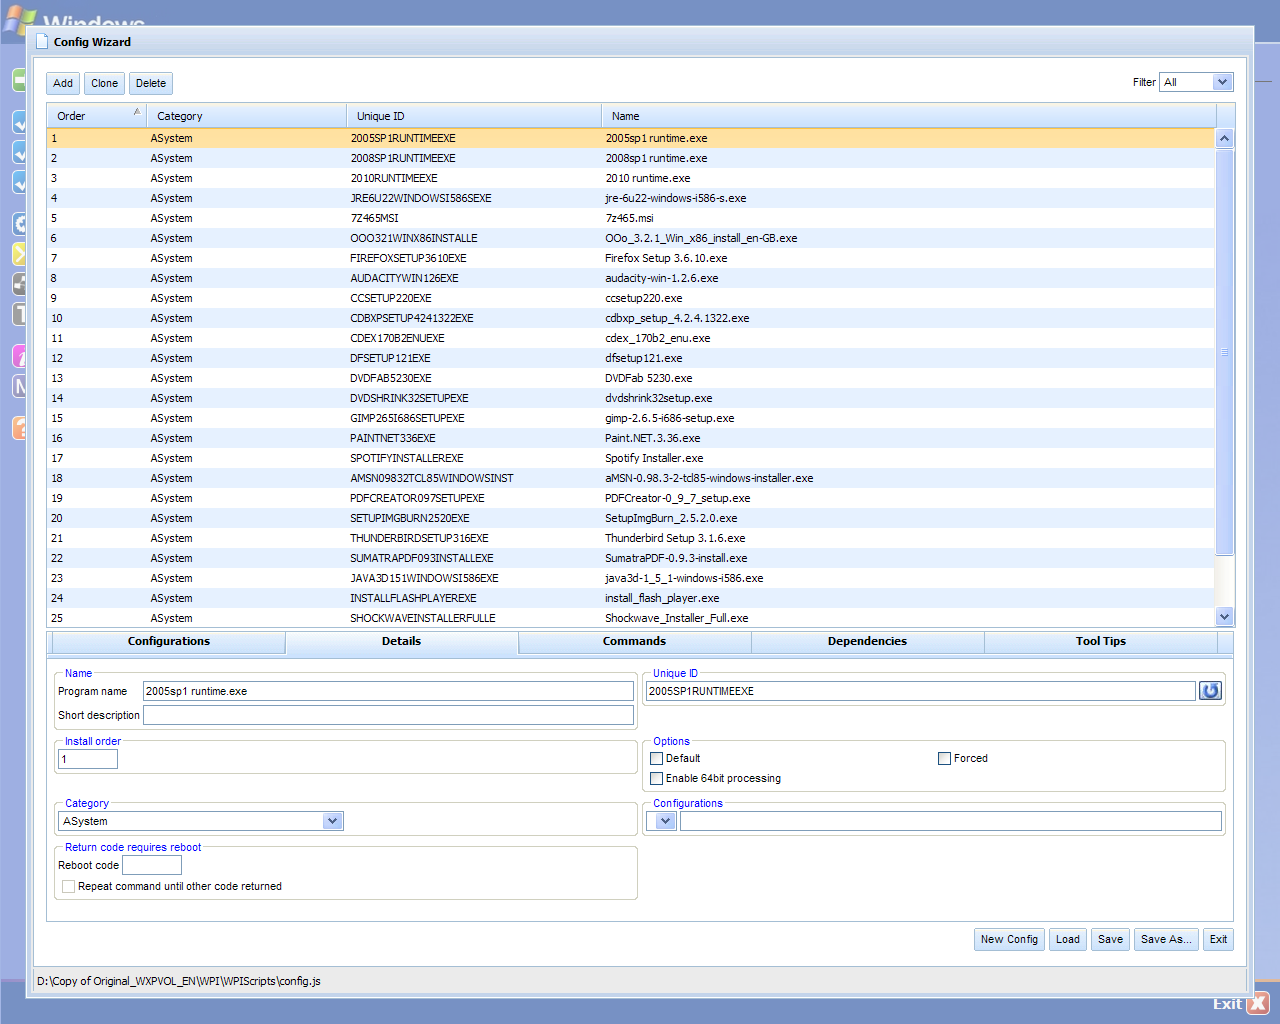Viewport: 1280px width, 1024px height.
Task: Click the Install order number field
Action: (88, 759)
